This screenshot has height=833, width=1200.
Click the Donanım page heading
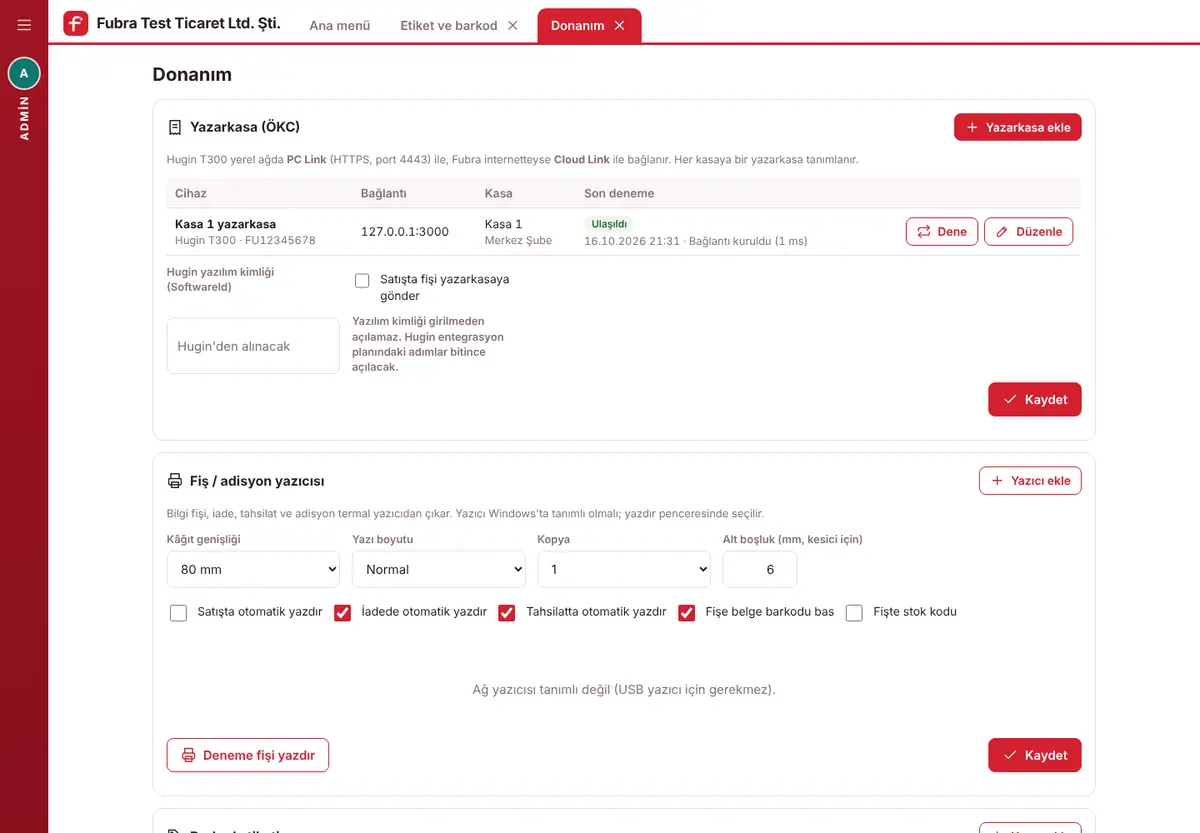point(192,74)
